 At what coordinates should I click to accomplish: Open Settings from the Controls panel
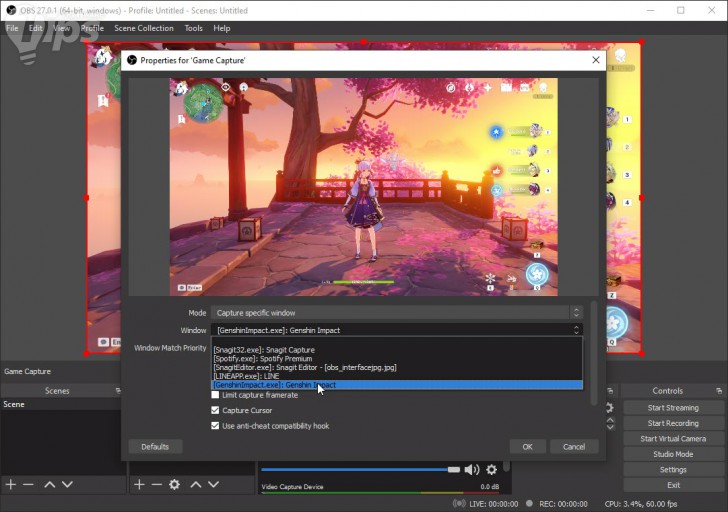(673, 470)
